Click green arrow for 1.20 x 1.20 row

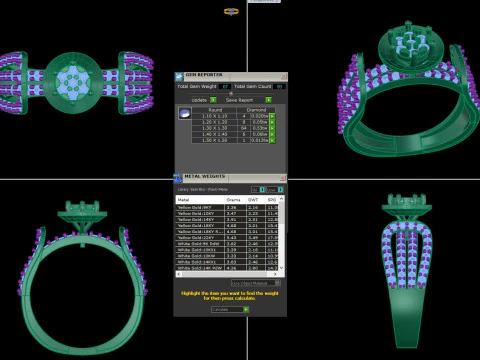(272, 122)
